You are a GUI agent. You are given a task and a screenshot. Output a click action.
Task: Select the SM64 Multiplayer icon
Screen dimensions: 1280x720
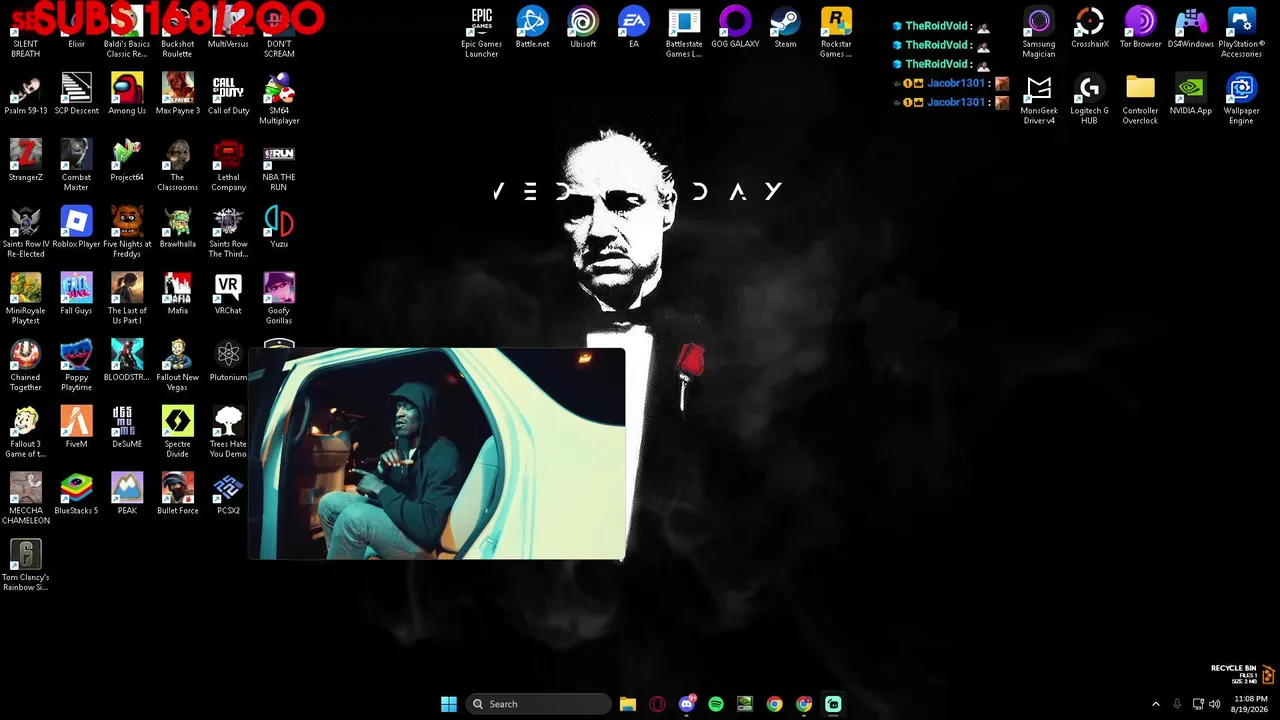[x=279, y=99]
